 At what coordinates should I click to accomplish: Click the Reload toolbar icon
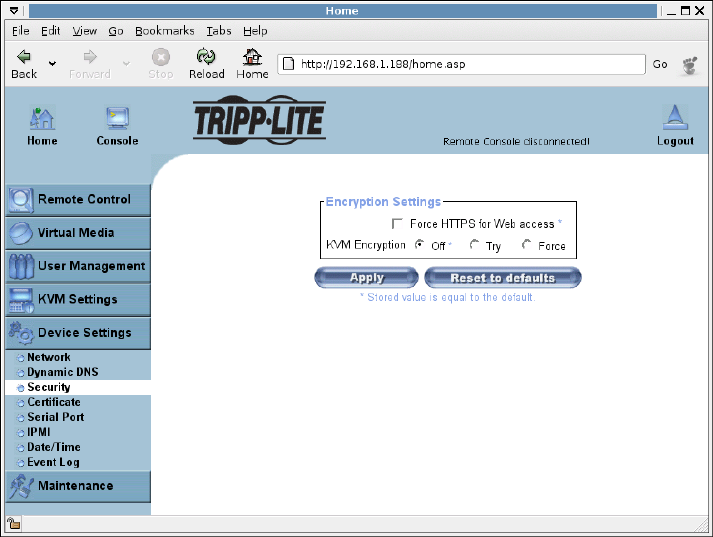206,56
